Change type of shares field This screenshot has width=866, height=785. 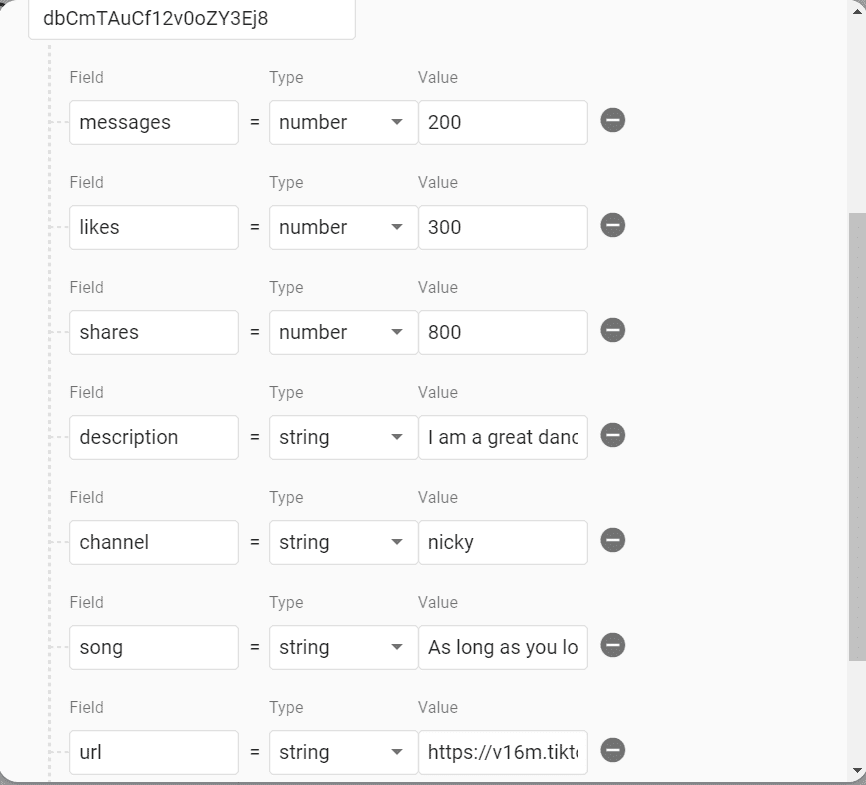tap(343, 332)
